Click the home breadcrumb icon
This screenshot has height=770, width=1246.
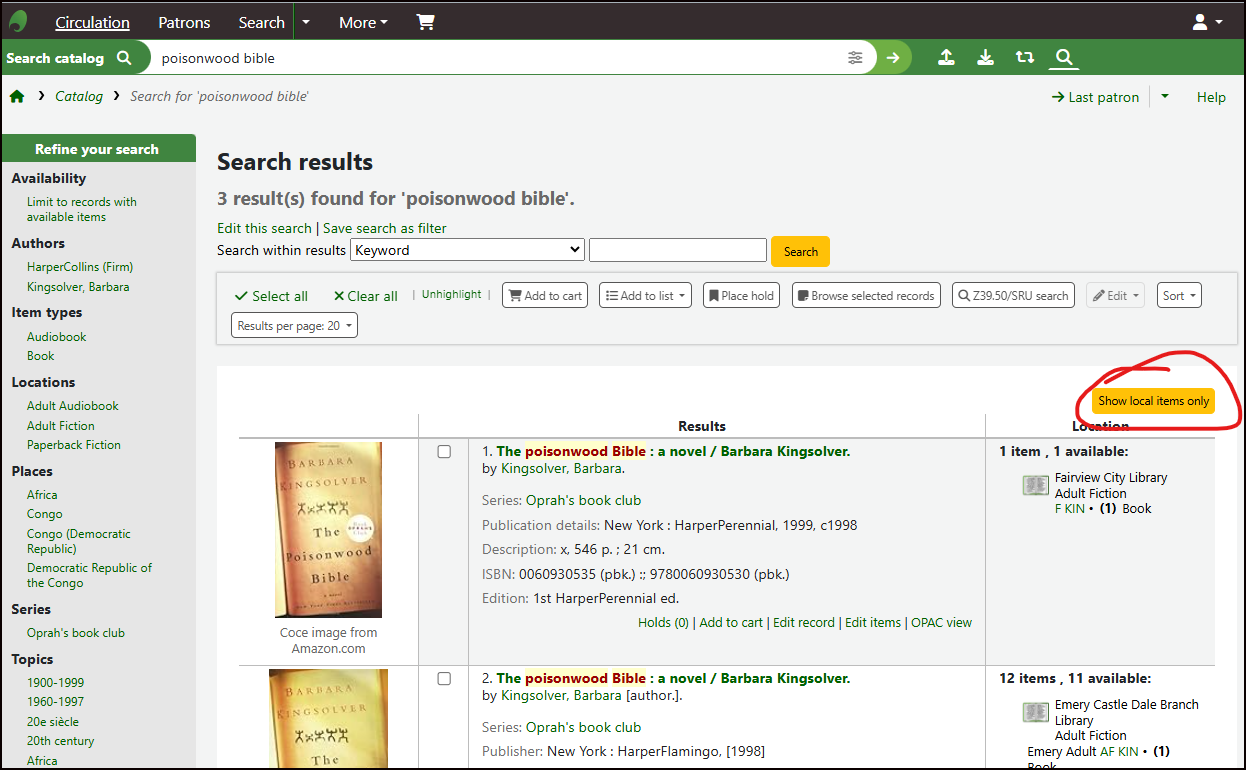(x=17, y=96)
